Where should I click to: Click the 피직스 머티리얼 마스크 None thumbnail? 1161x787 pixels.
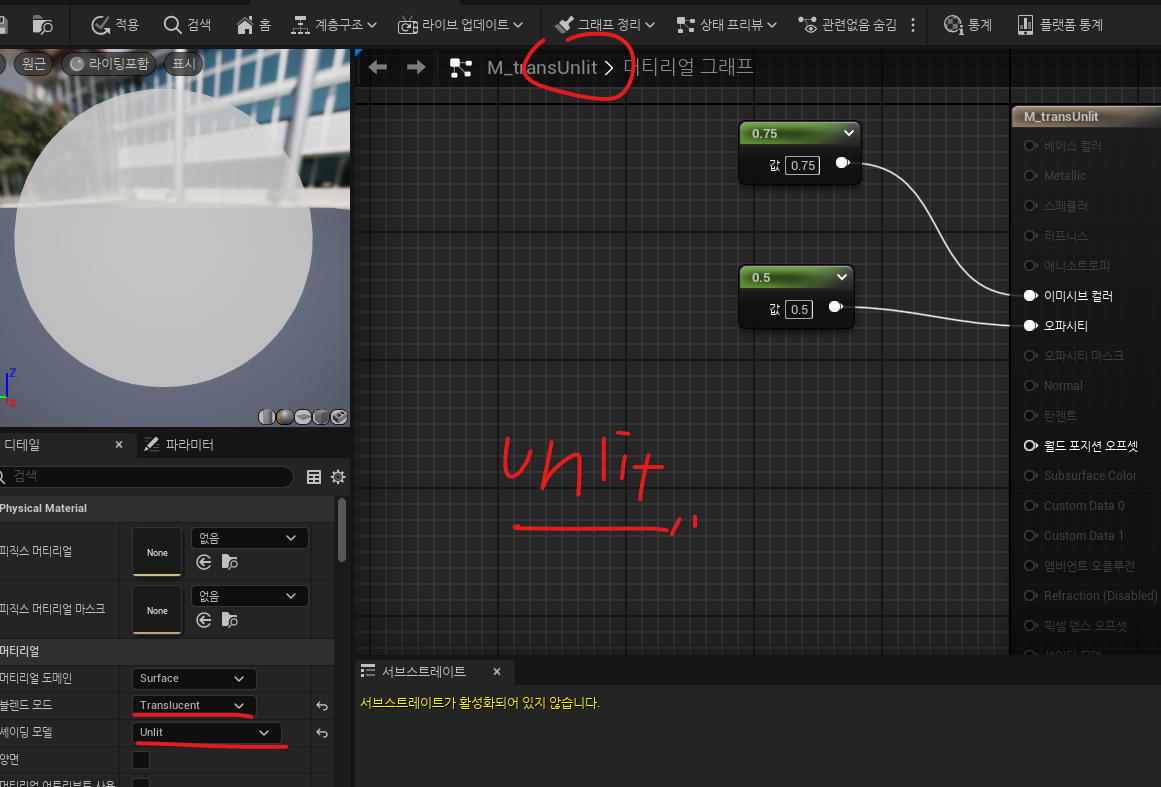click(157, 610)
